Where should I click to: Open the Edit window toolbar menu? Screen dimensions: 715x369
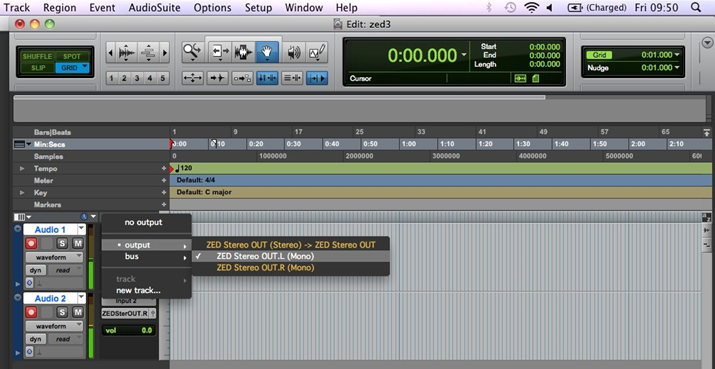click(707, 43)
